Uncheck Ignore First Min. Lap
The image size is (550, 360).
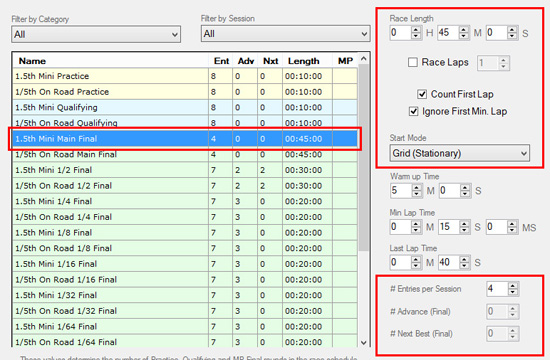414,111
